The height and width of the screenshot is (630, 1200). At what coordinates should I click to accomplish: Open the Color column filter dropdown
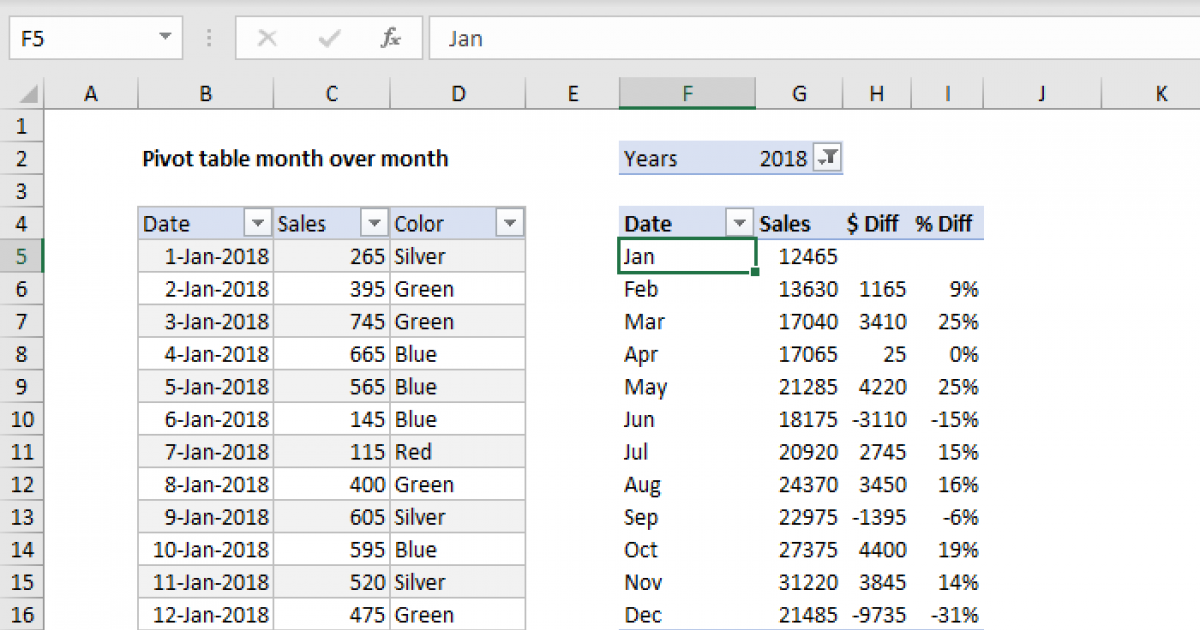tap(510, 223)
